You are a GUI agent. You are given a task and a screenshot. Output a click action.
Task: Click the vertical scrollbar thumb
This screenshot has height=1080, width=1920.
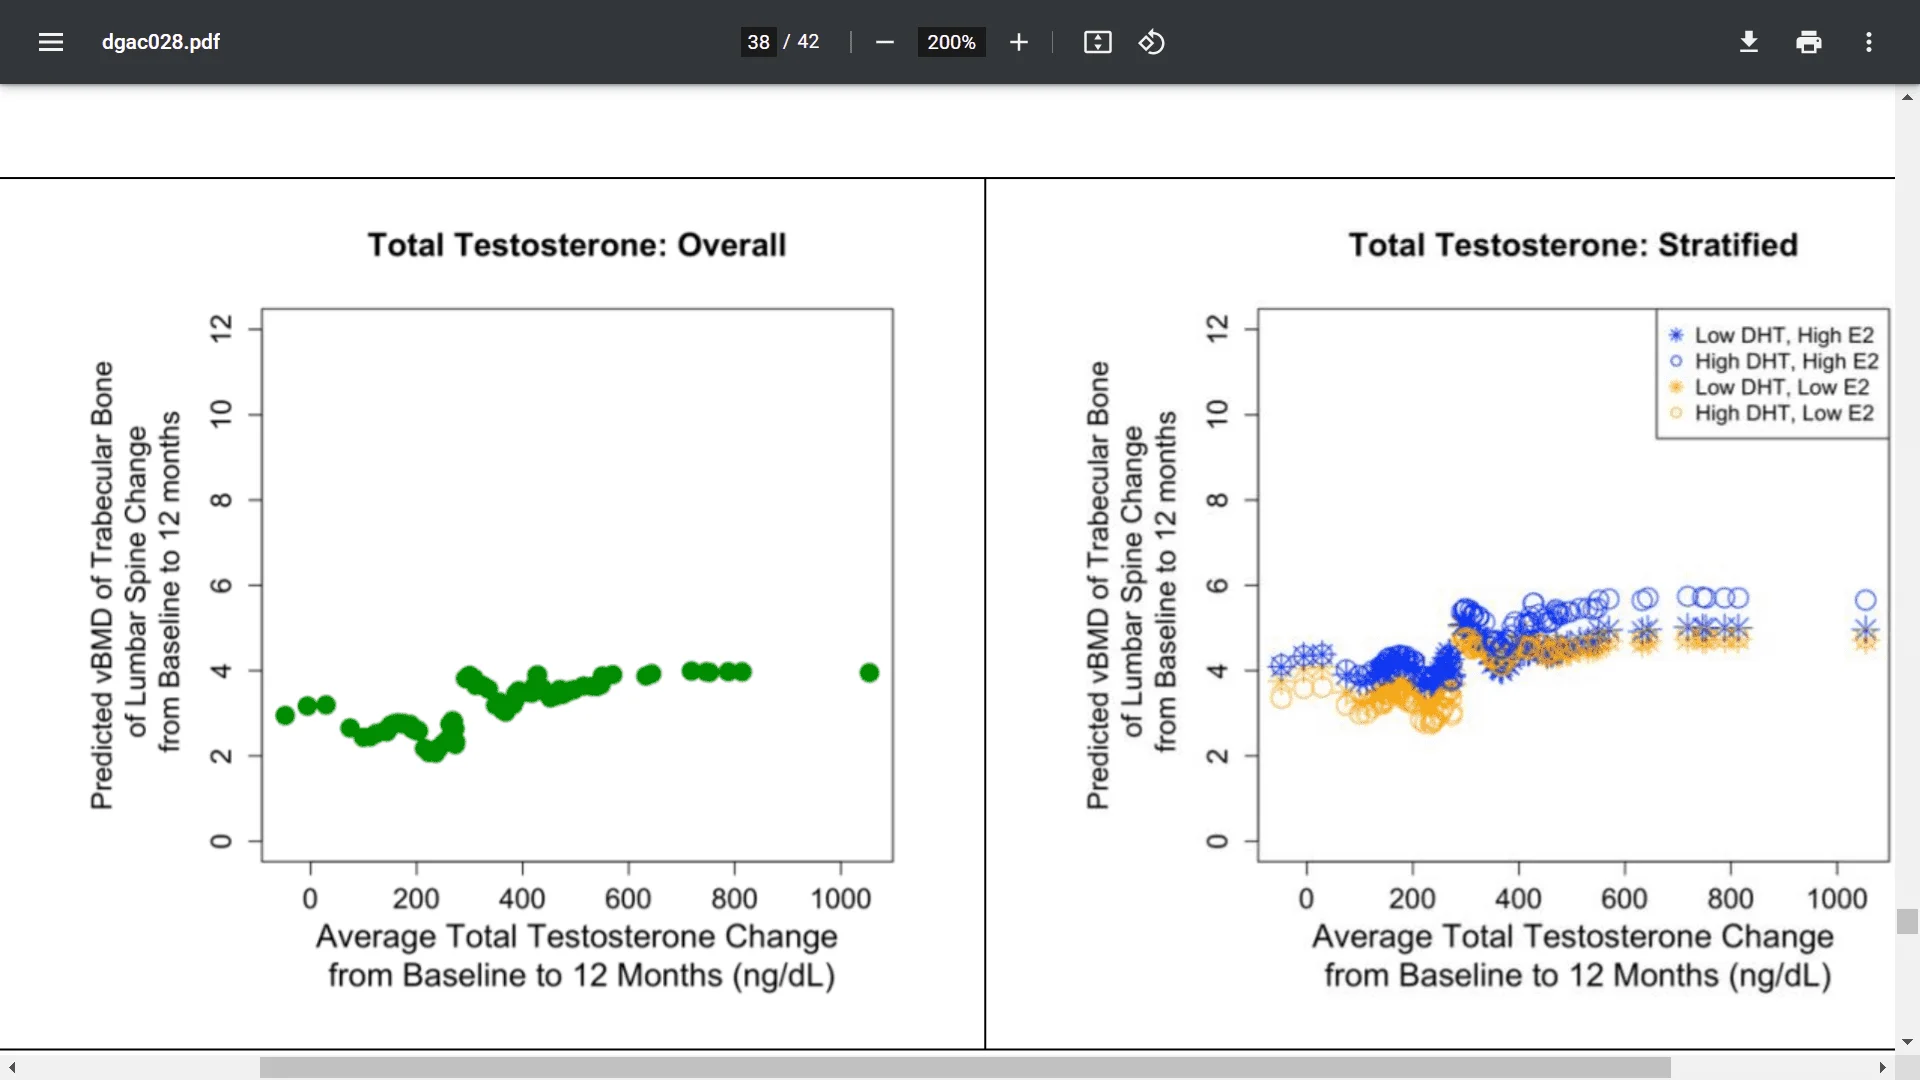point(1907,921)
